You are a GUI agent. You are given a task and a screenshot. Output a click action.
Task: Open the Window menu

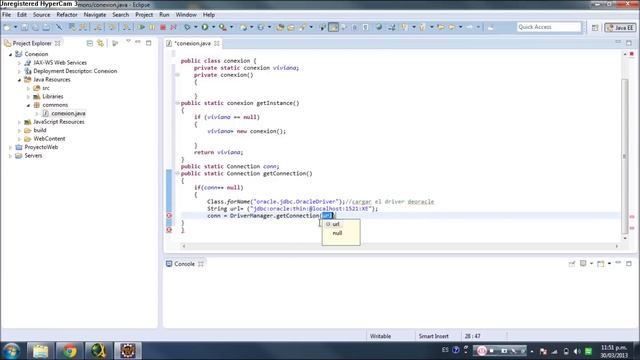[x=186, y=15]
